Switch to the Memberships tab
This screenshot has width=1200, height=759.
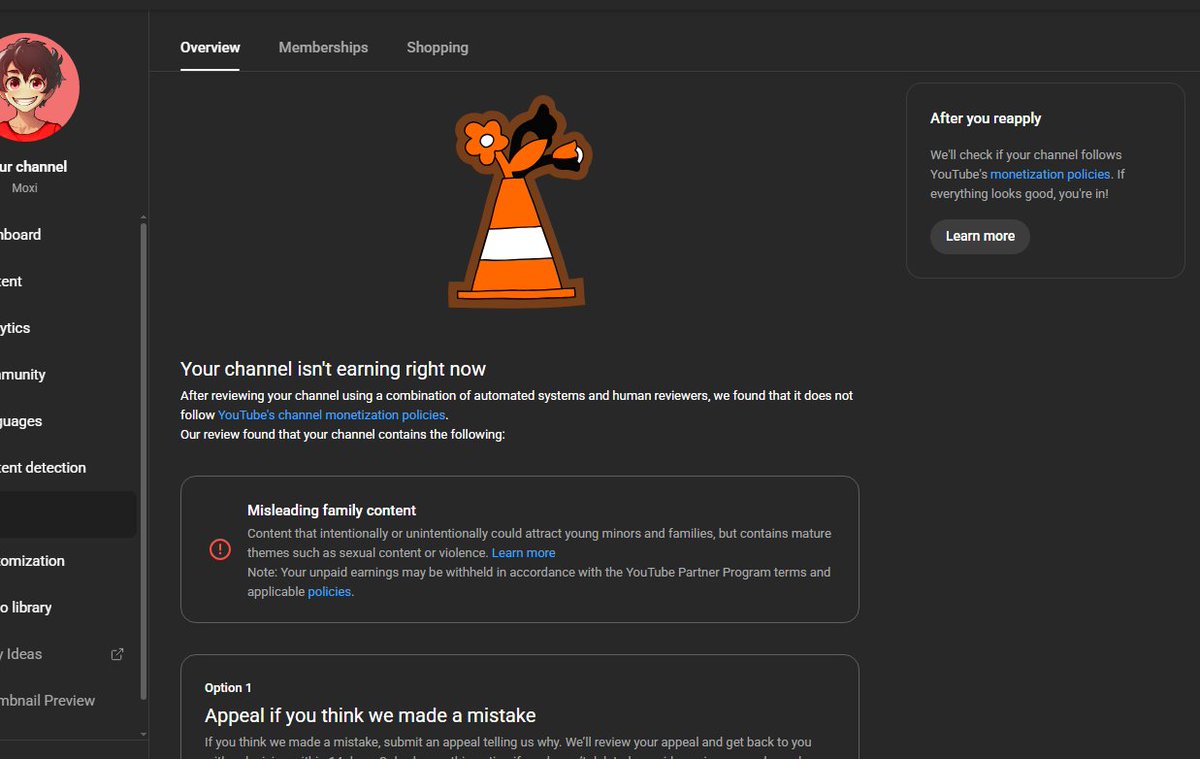(323, 47)
